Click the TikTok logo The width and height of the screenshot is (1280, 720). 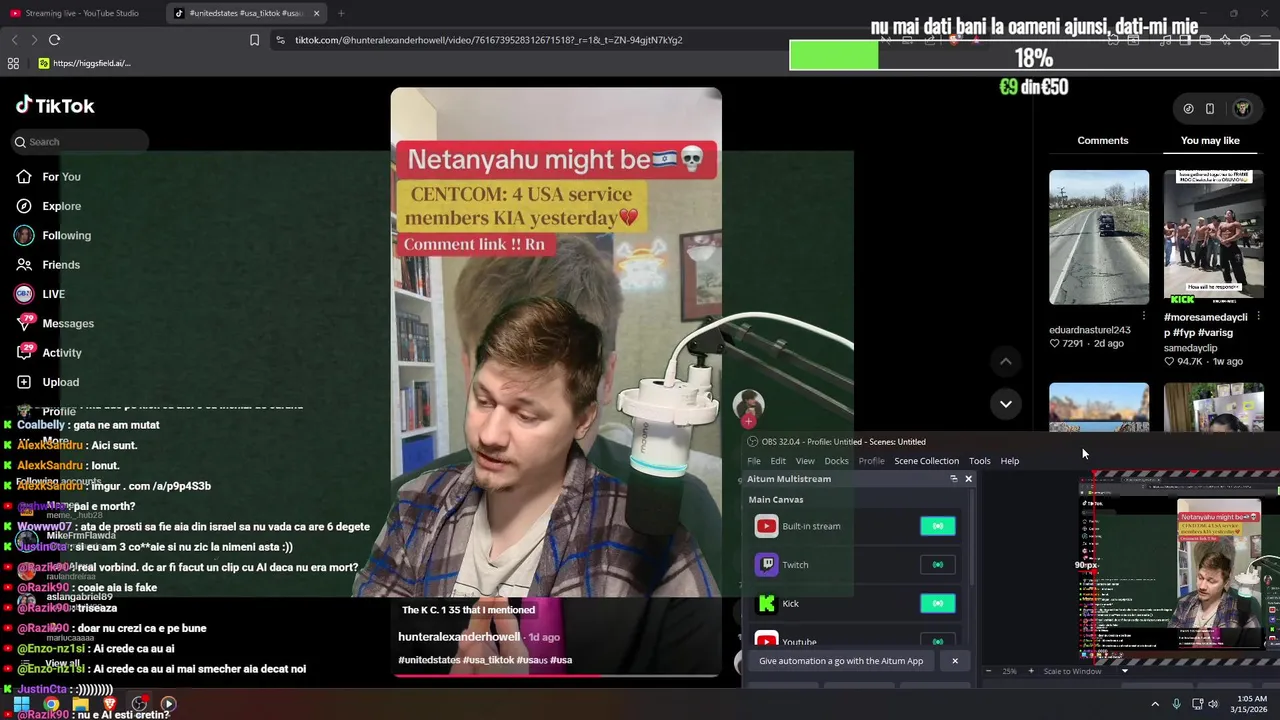coord(55,106)
